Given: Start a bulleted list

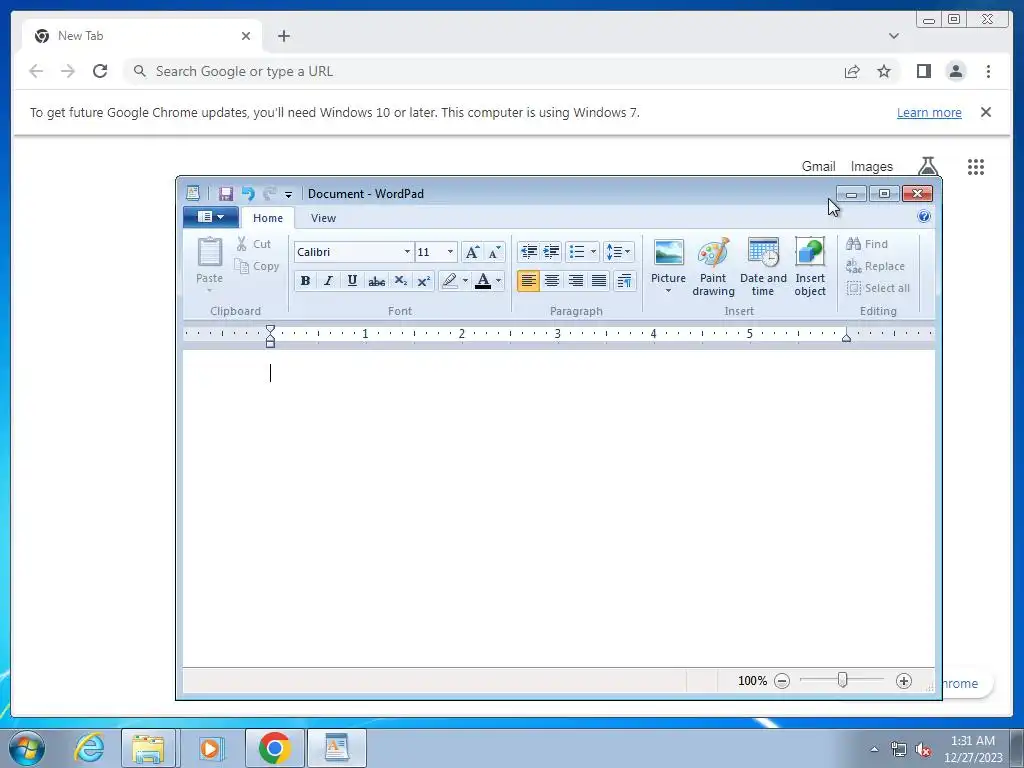Looking at the screenshot, I should (577, 251).
